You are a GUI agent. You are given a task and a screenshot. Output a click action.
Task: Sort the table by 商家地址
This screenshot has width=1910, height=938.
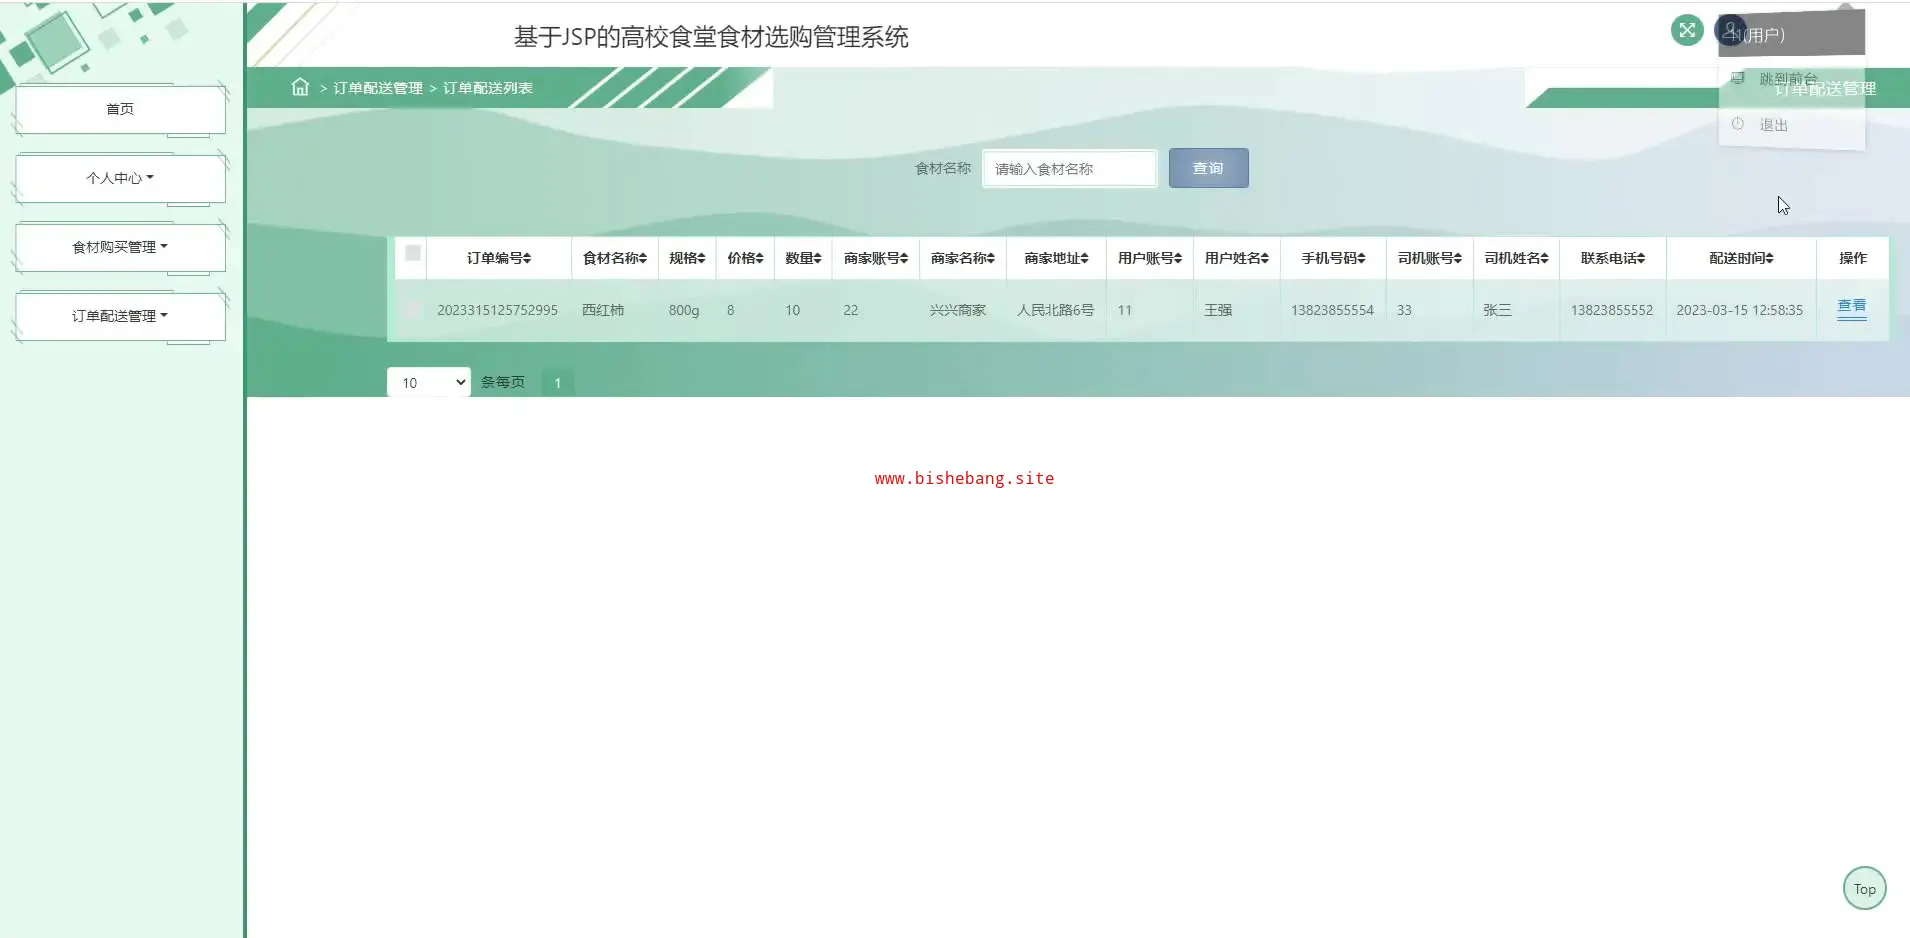click(1056, 258)
